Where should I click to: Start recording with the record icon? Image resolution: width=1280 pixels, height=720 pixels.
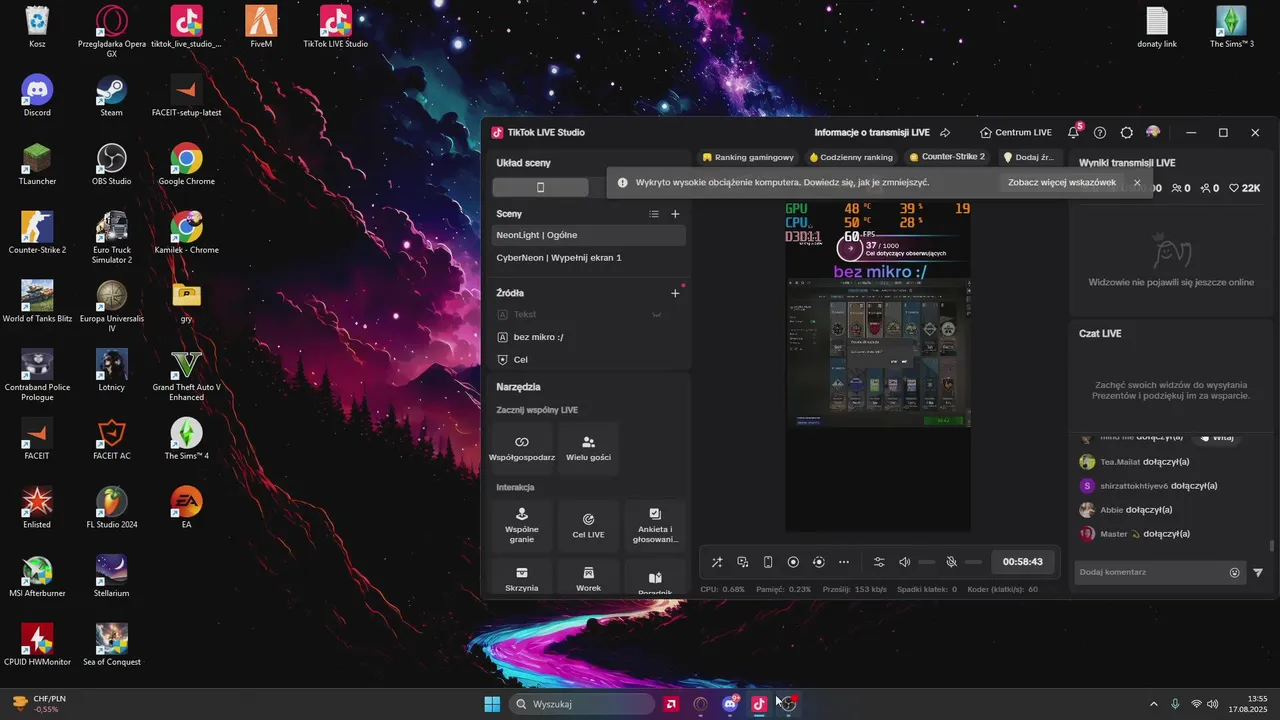pyautogui.click(x=793, y=562)
